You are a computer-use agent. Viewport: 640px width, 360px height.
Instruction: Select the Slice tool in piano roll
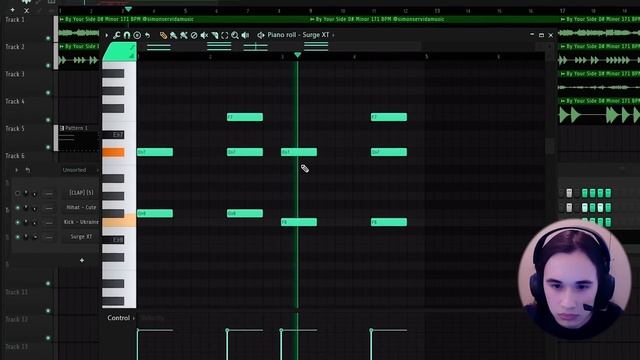pyautogui.click(x=214, y=36)
